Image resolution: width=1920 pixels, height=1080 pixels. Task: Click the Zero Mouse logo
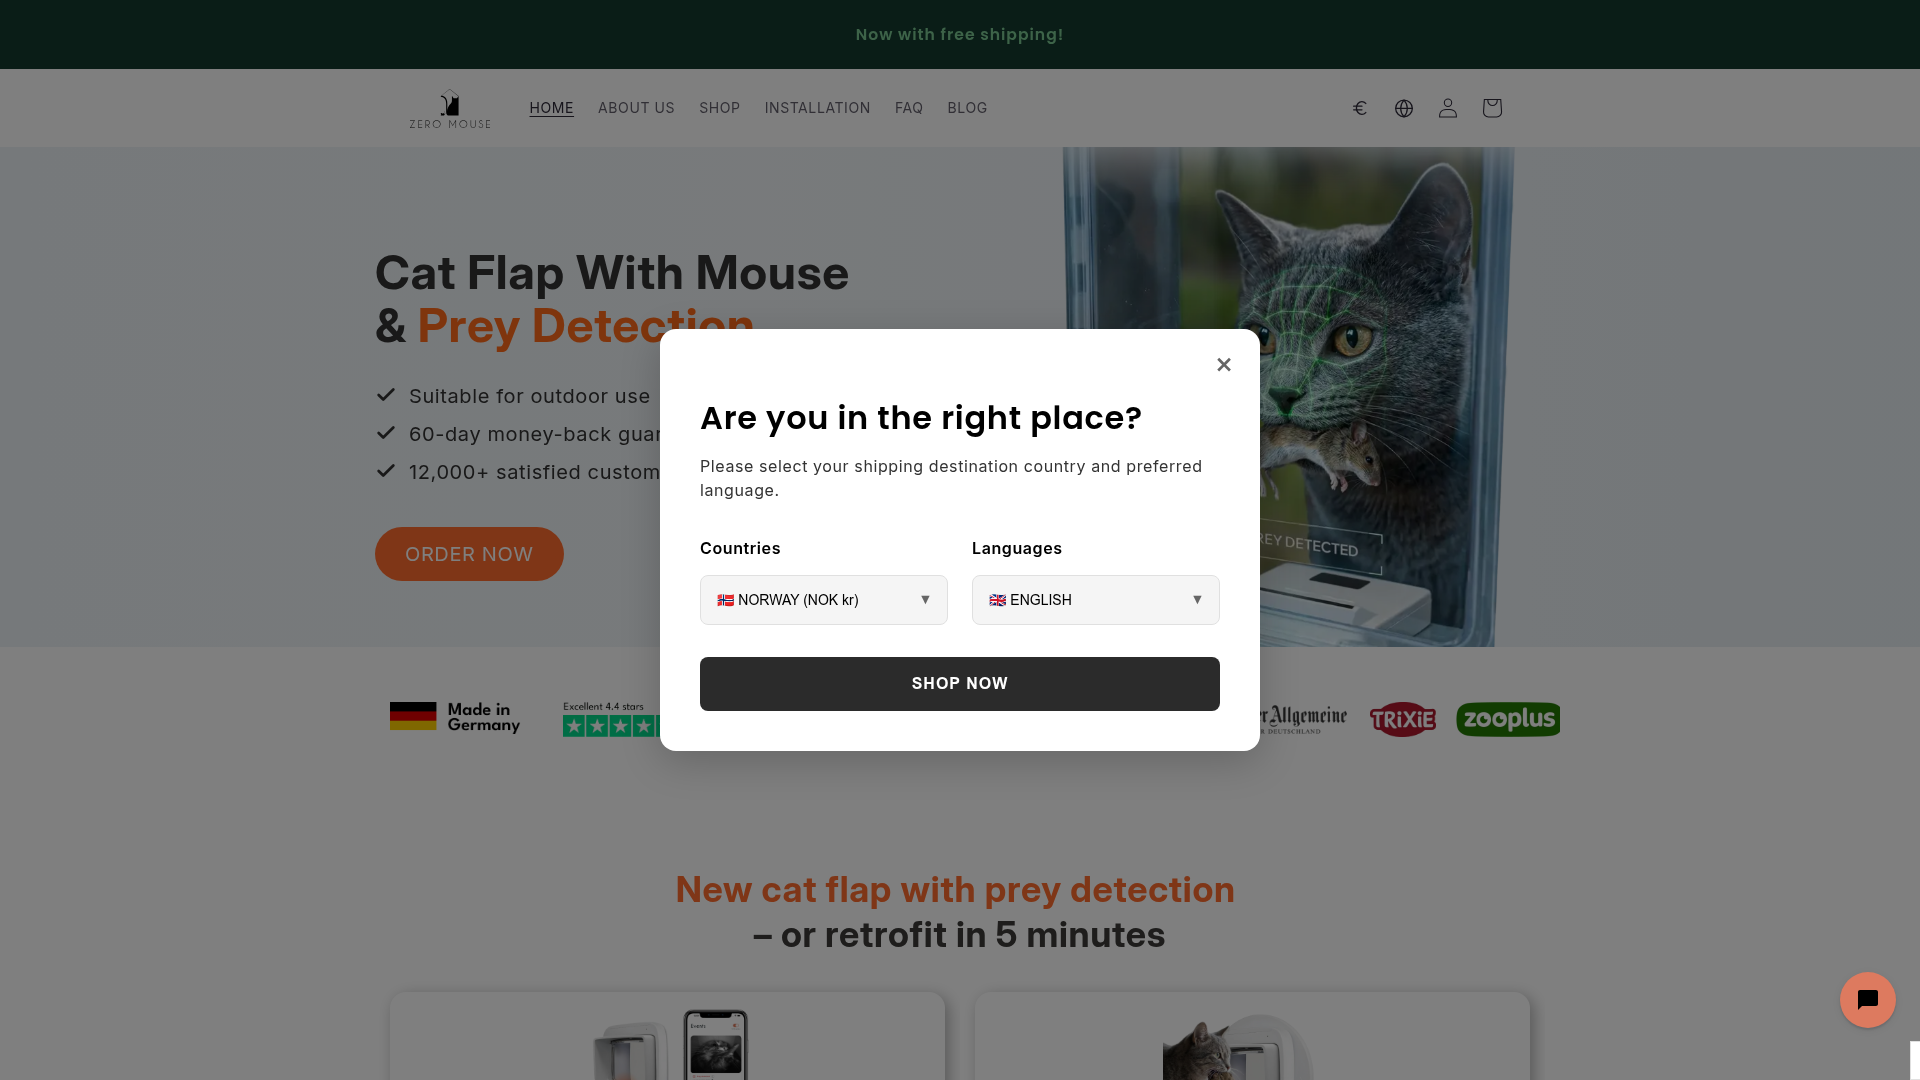450,108
